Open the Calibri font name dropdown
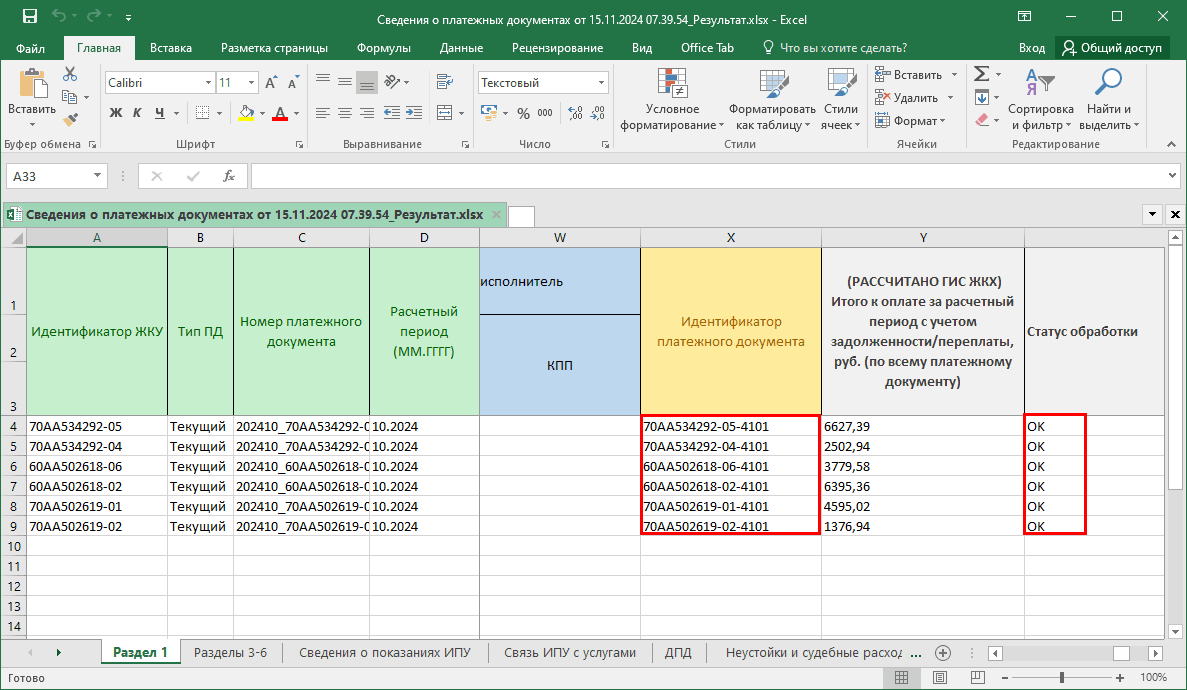Screen dimensions: 1187x690 (208, 83)
